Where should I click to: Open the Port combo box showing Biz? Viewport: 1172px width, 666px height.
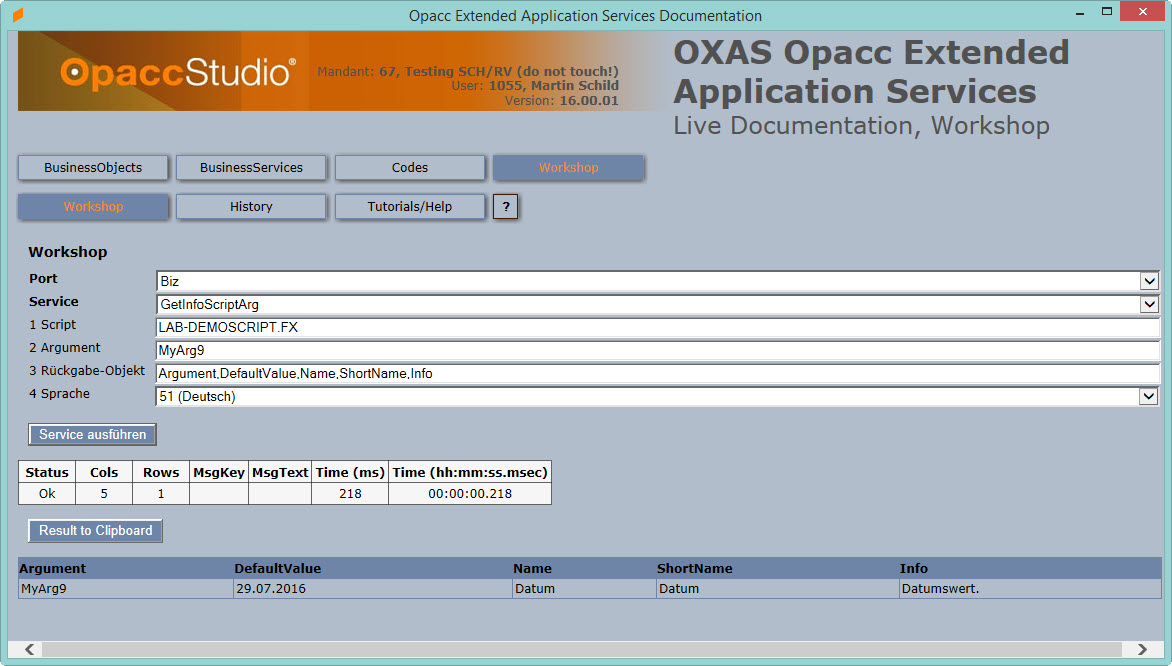point(658,281)
